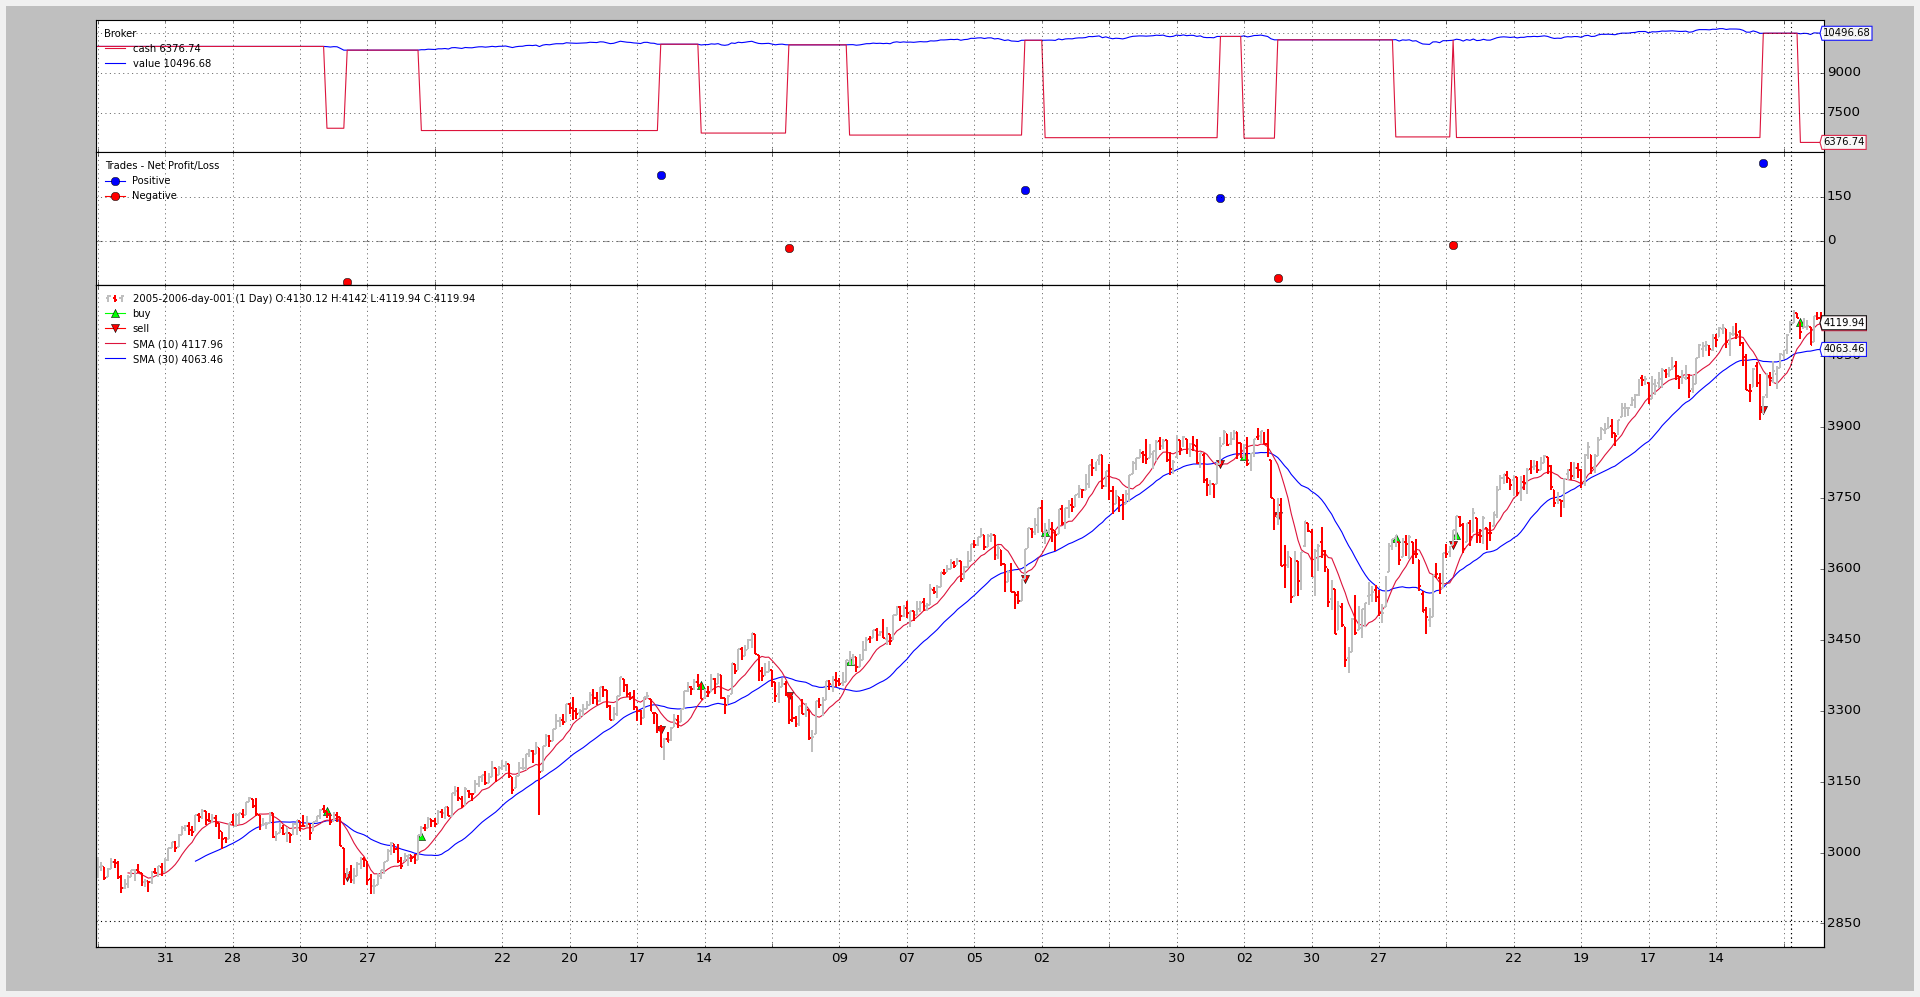
Task: Select the 'value 10496.68' legend text
Action: click(x=171, y=64)
